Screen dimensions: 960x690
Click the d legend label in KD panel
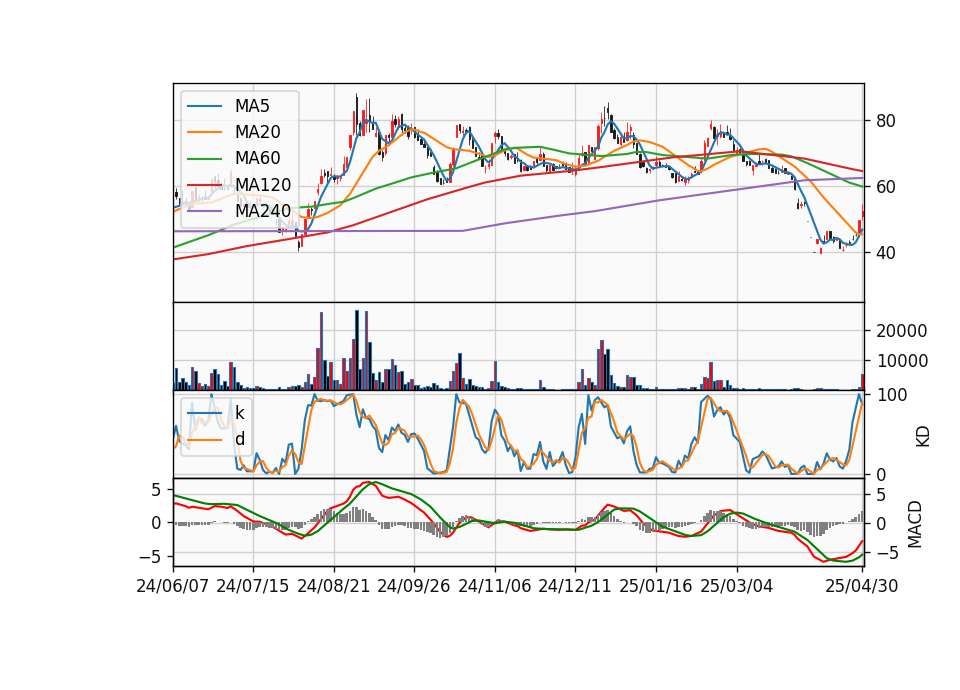click(x=240, y=439)
